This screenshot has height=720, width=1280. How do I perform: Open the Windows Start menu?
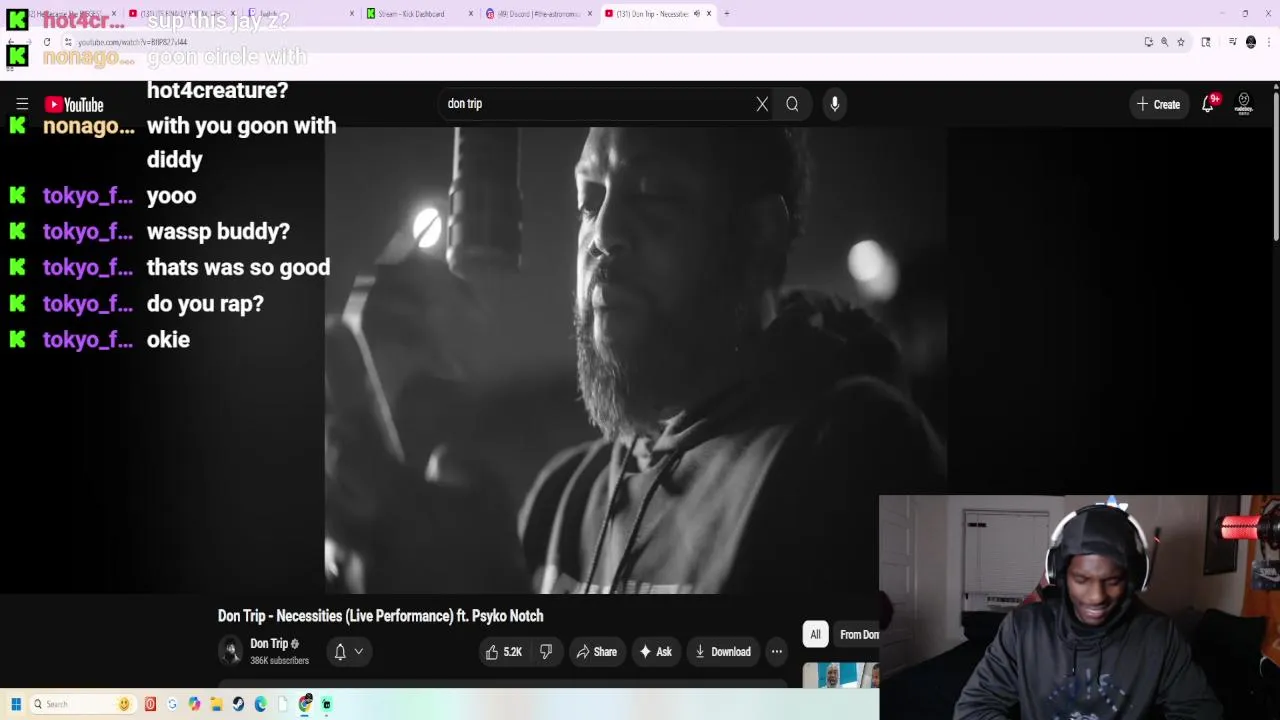click(x=16, y=704)
